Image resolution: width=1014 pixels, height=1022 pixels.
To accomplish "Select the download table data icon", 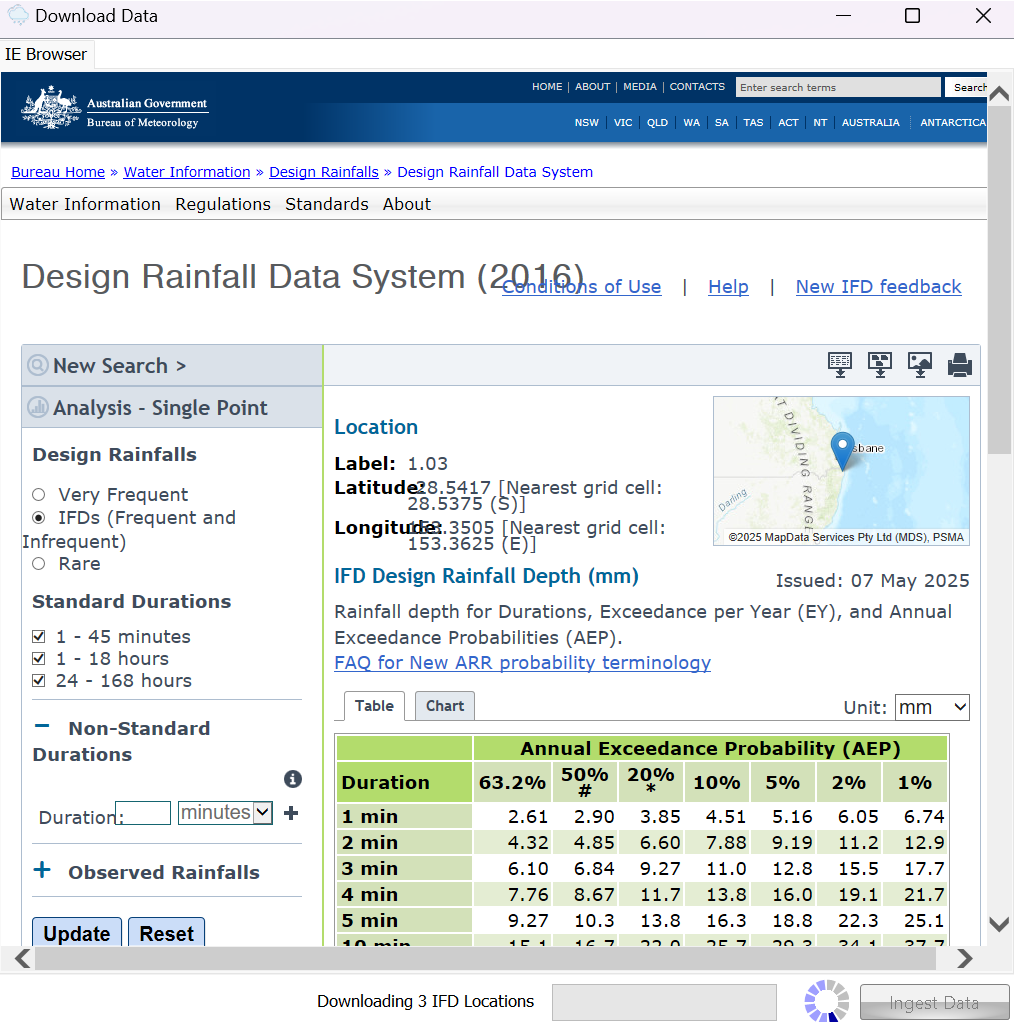I will click(839, 365).
